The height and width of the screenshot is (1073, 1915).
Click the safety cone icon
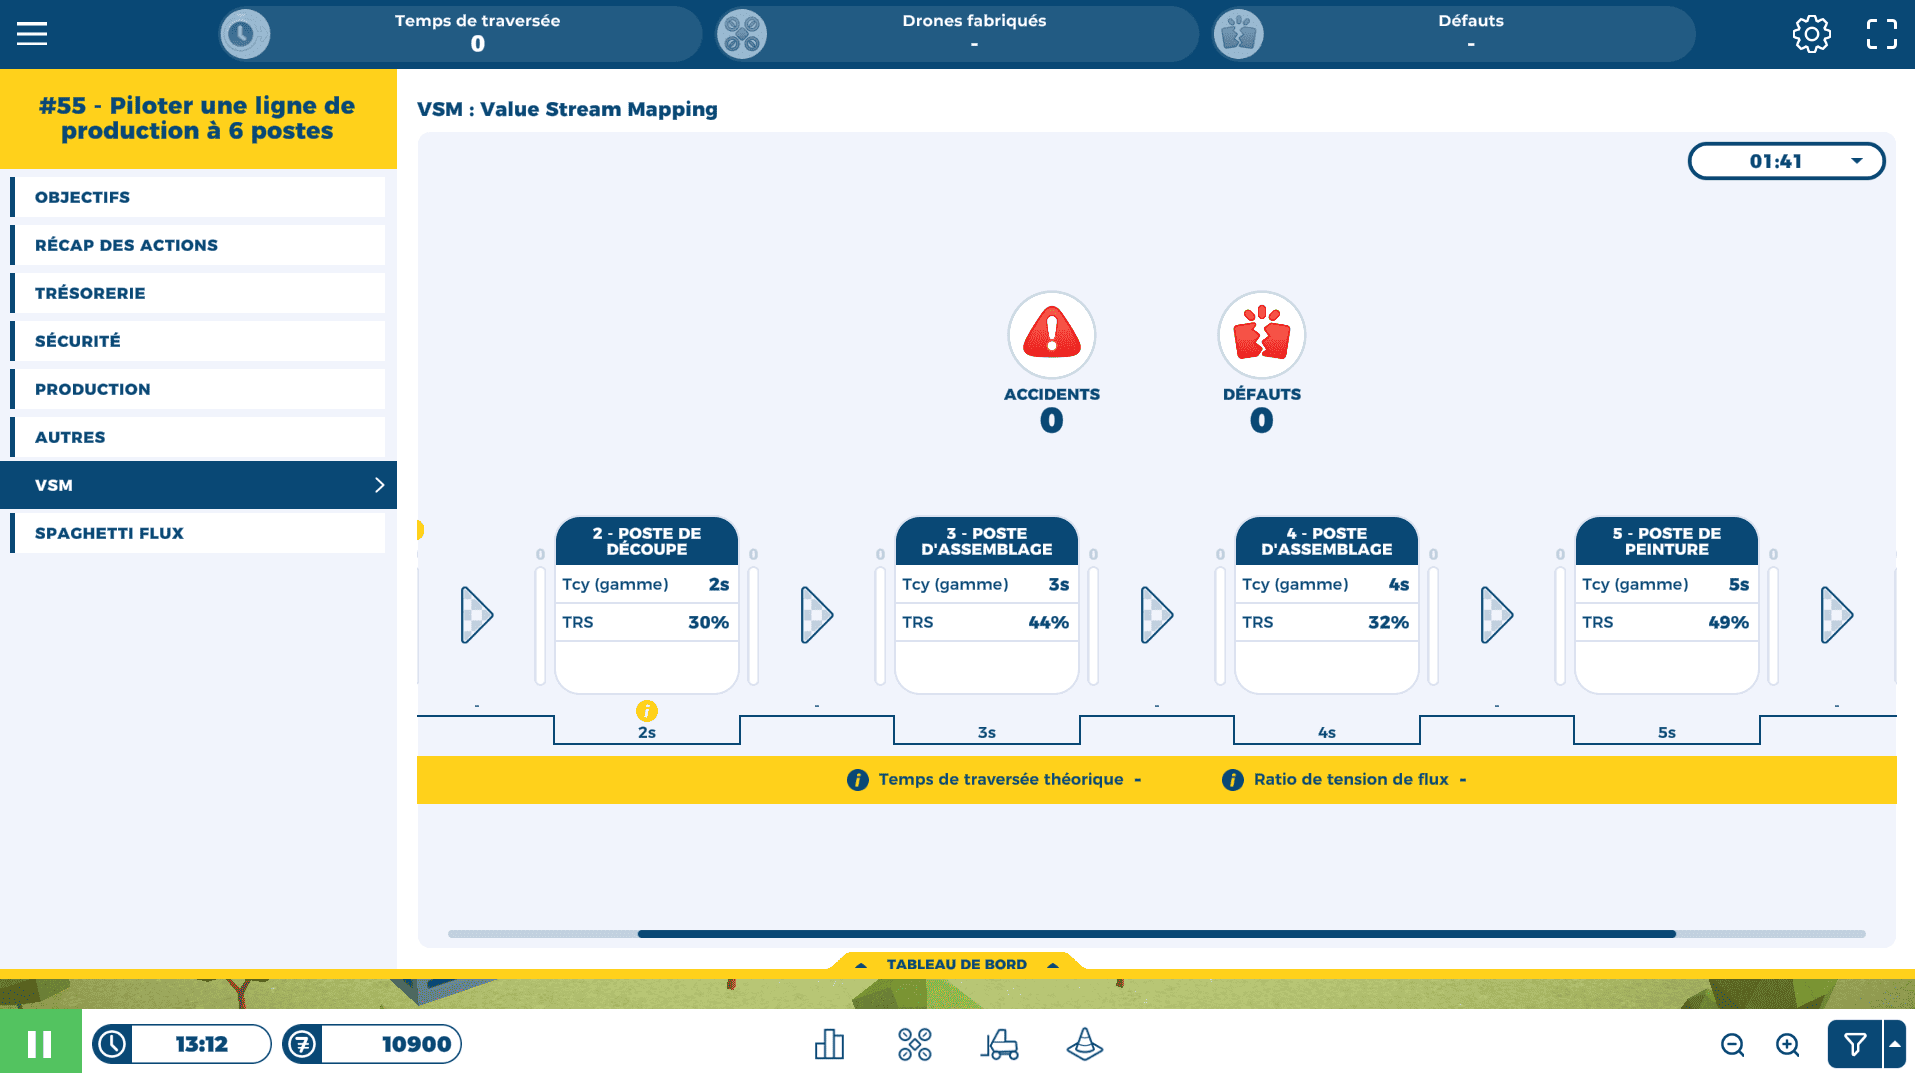click(1084, 1045)
